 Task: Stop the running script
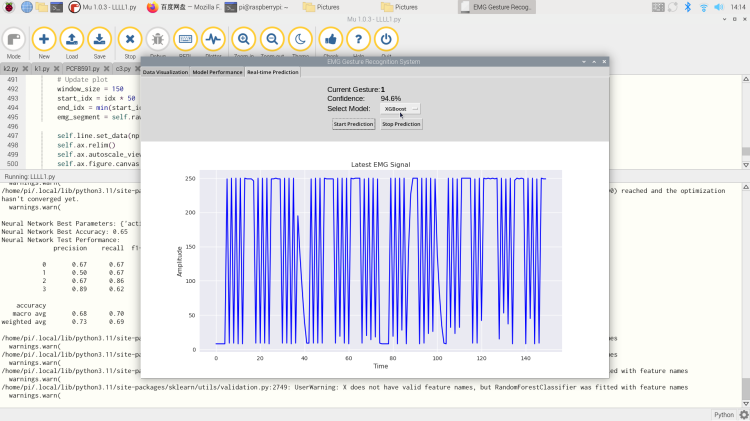[129, 41]
